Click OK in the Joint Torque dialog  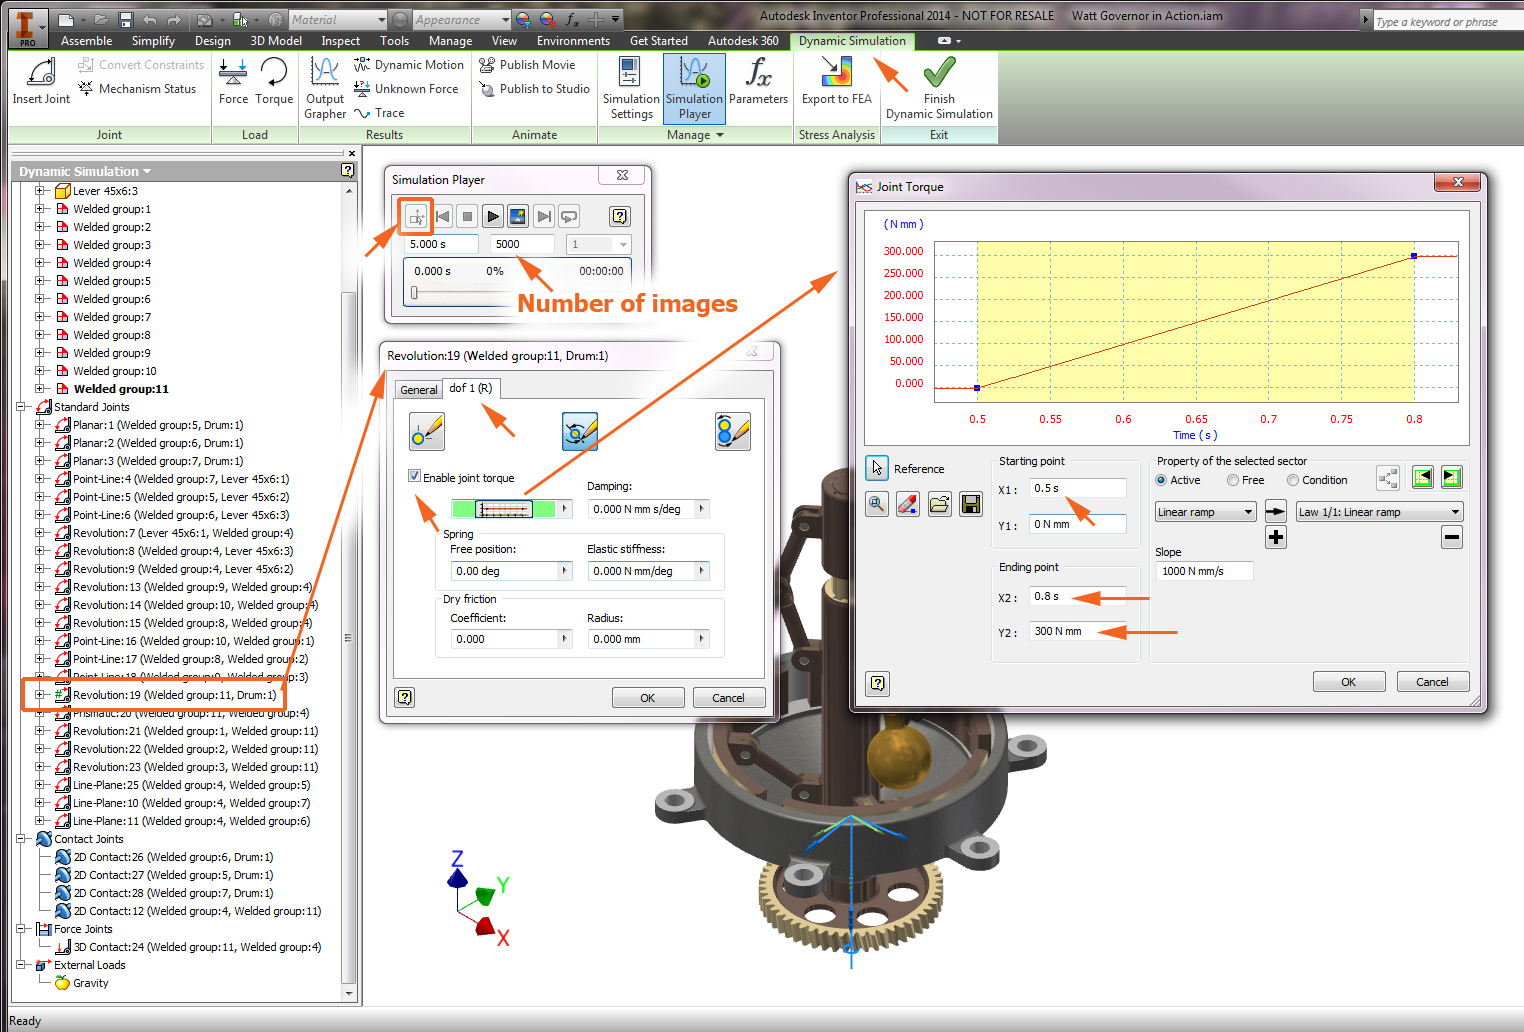tap(1348, 682)
